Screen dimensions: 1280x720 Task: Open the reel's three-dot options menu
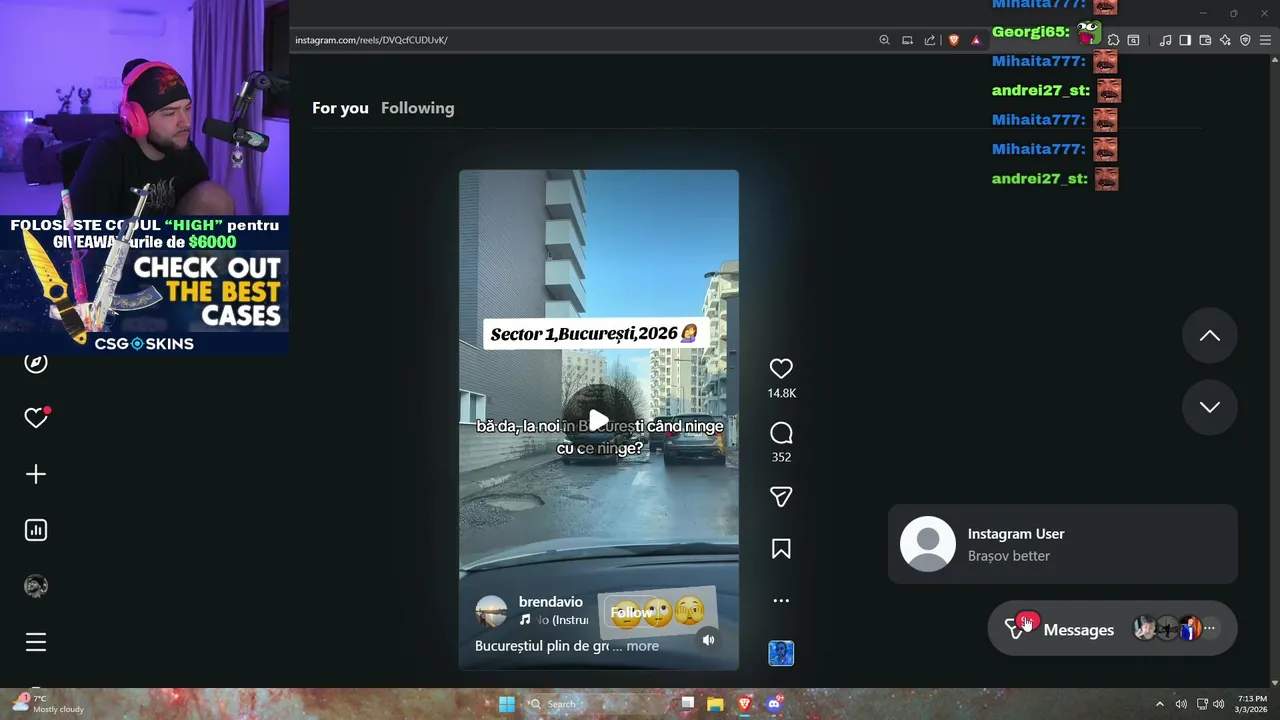[x=781, y=601]
